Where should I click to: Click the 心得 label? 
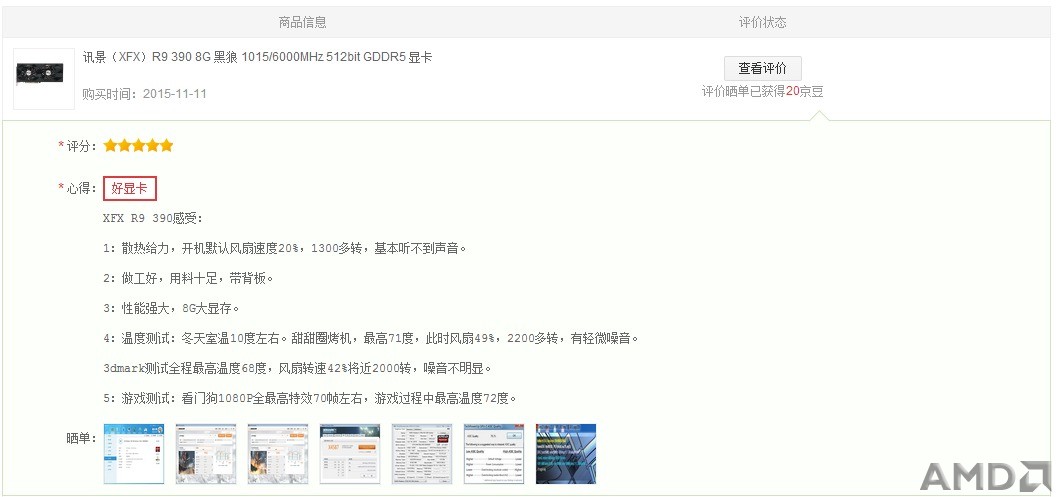(82, 189)
